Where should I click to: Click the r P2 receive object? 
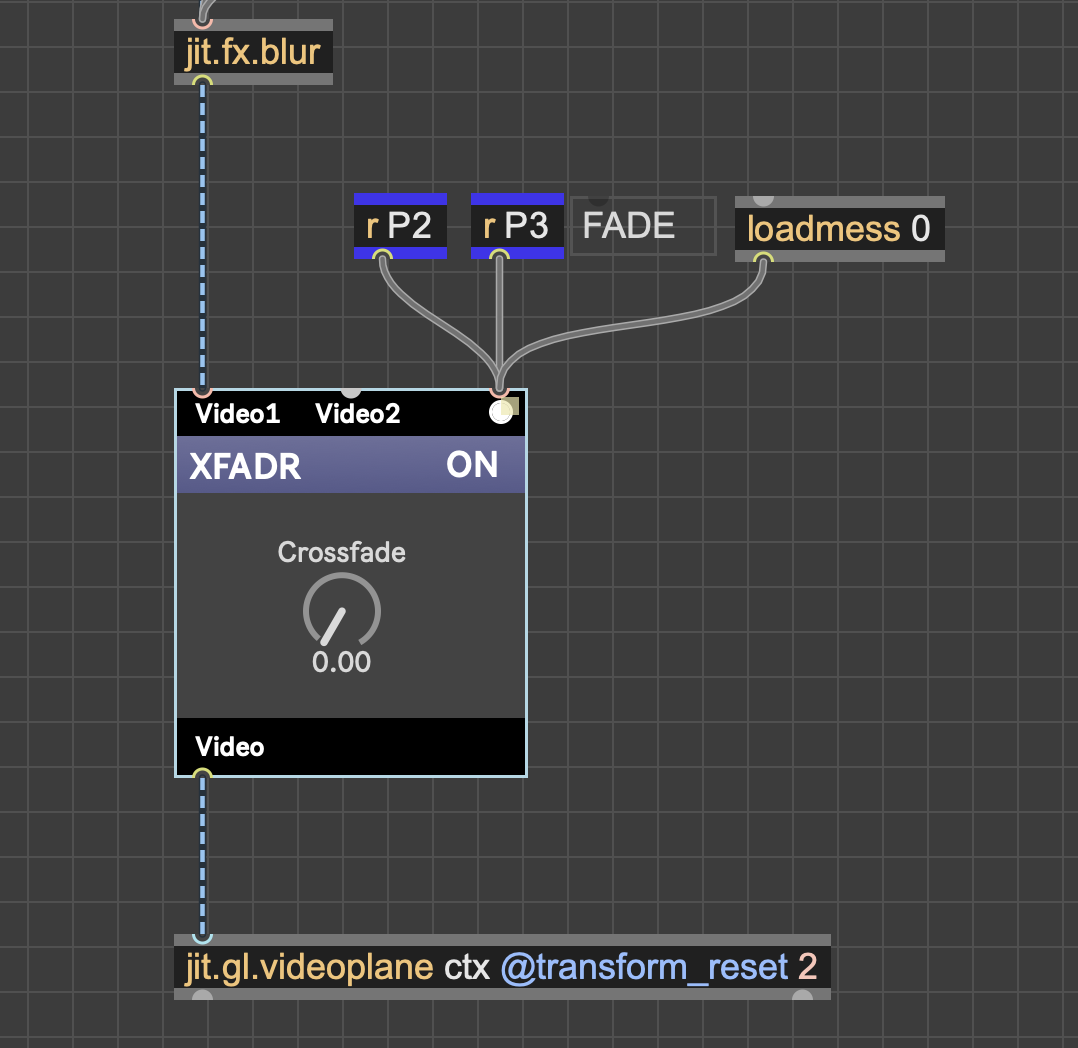tap(400, 226)
